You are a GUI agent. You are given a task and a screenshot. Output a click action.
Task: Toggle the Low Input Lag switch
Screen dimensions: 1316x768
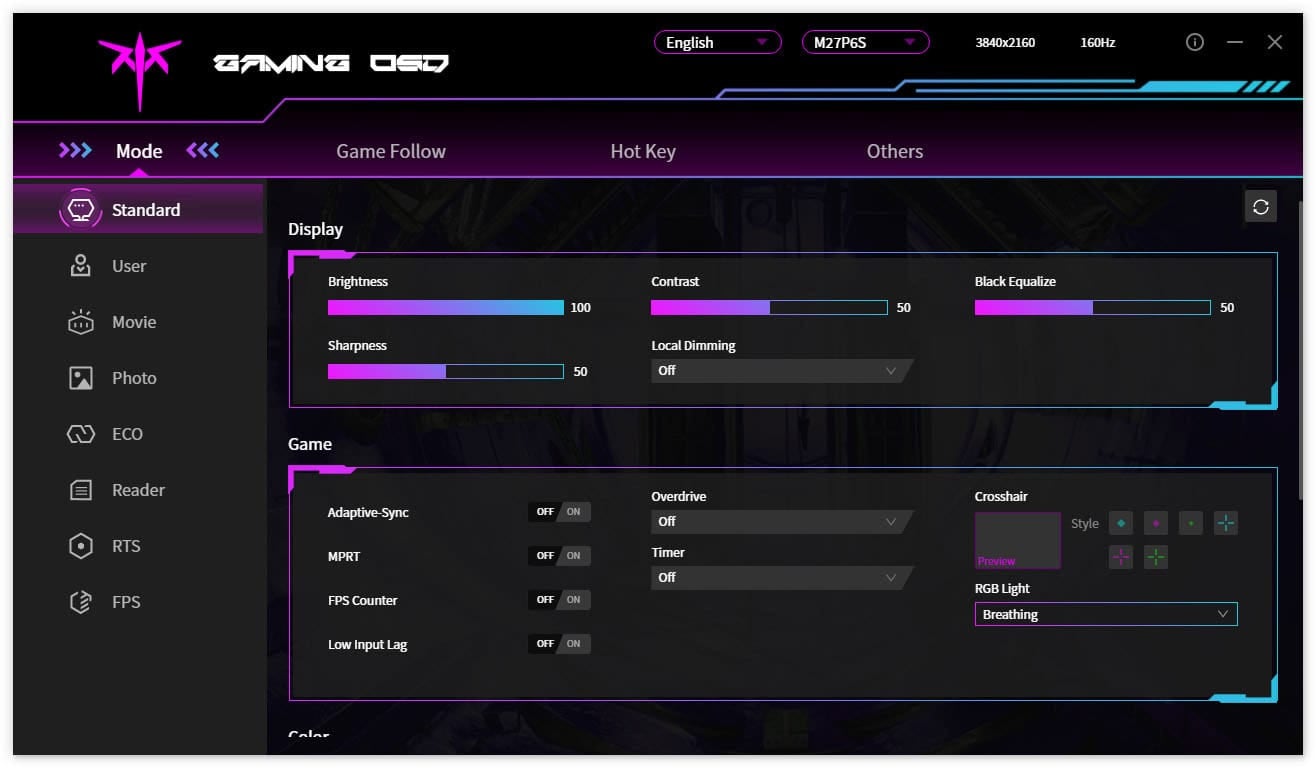pos(559,644)
